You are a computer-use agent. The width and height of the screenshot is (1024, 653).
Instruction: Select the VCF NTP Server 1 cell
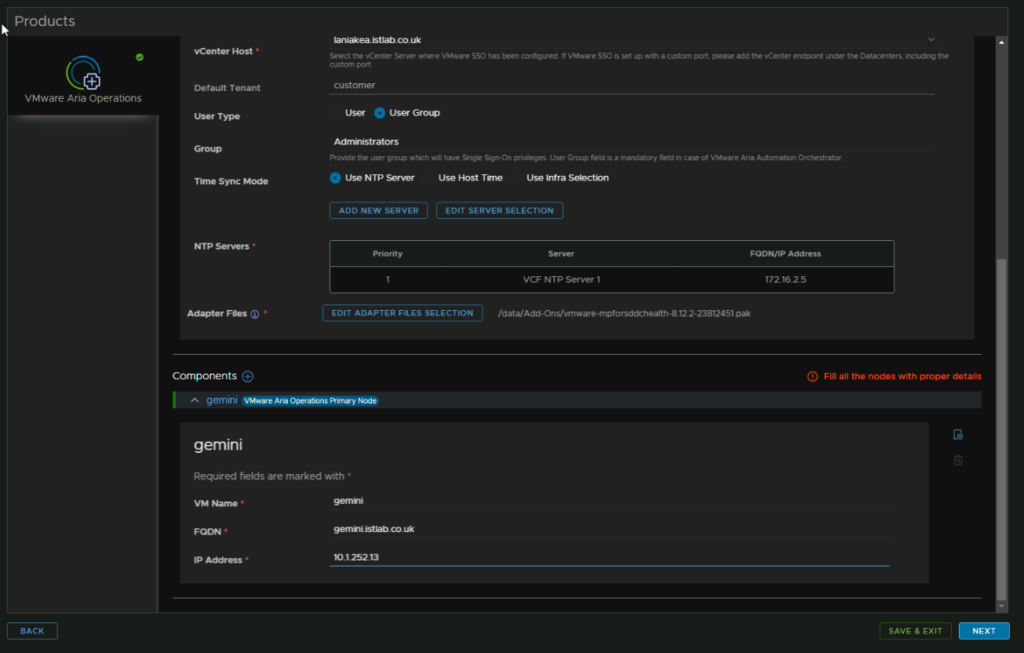click(x=562, y=279)
